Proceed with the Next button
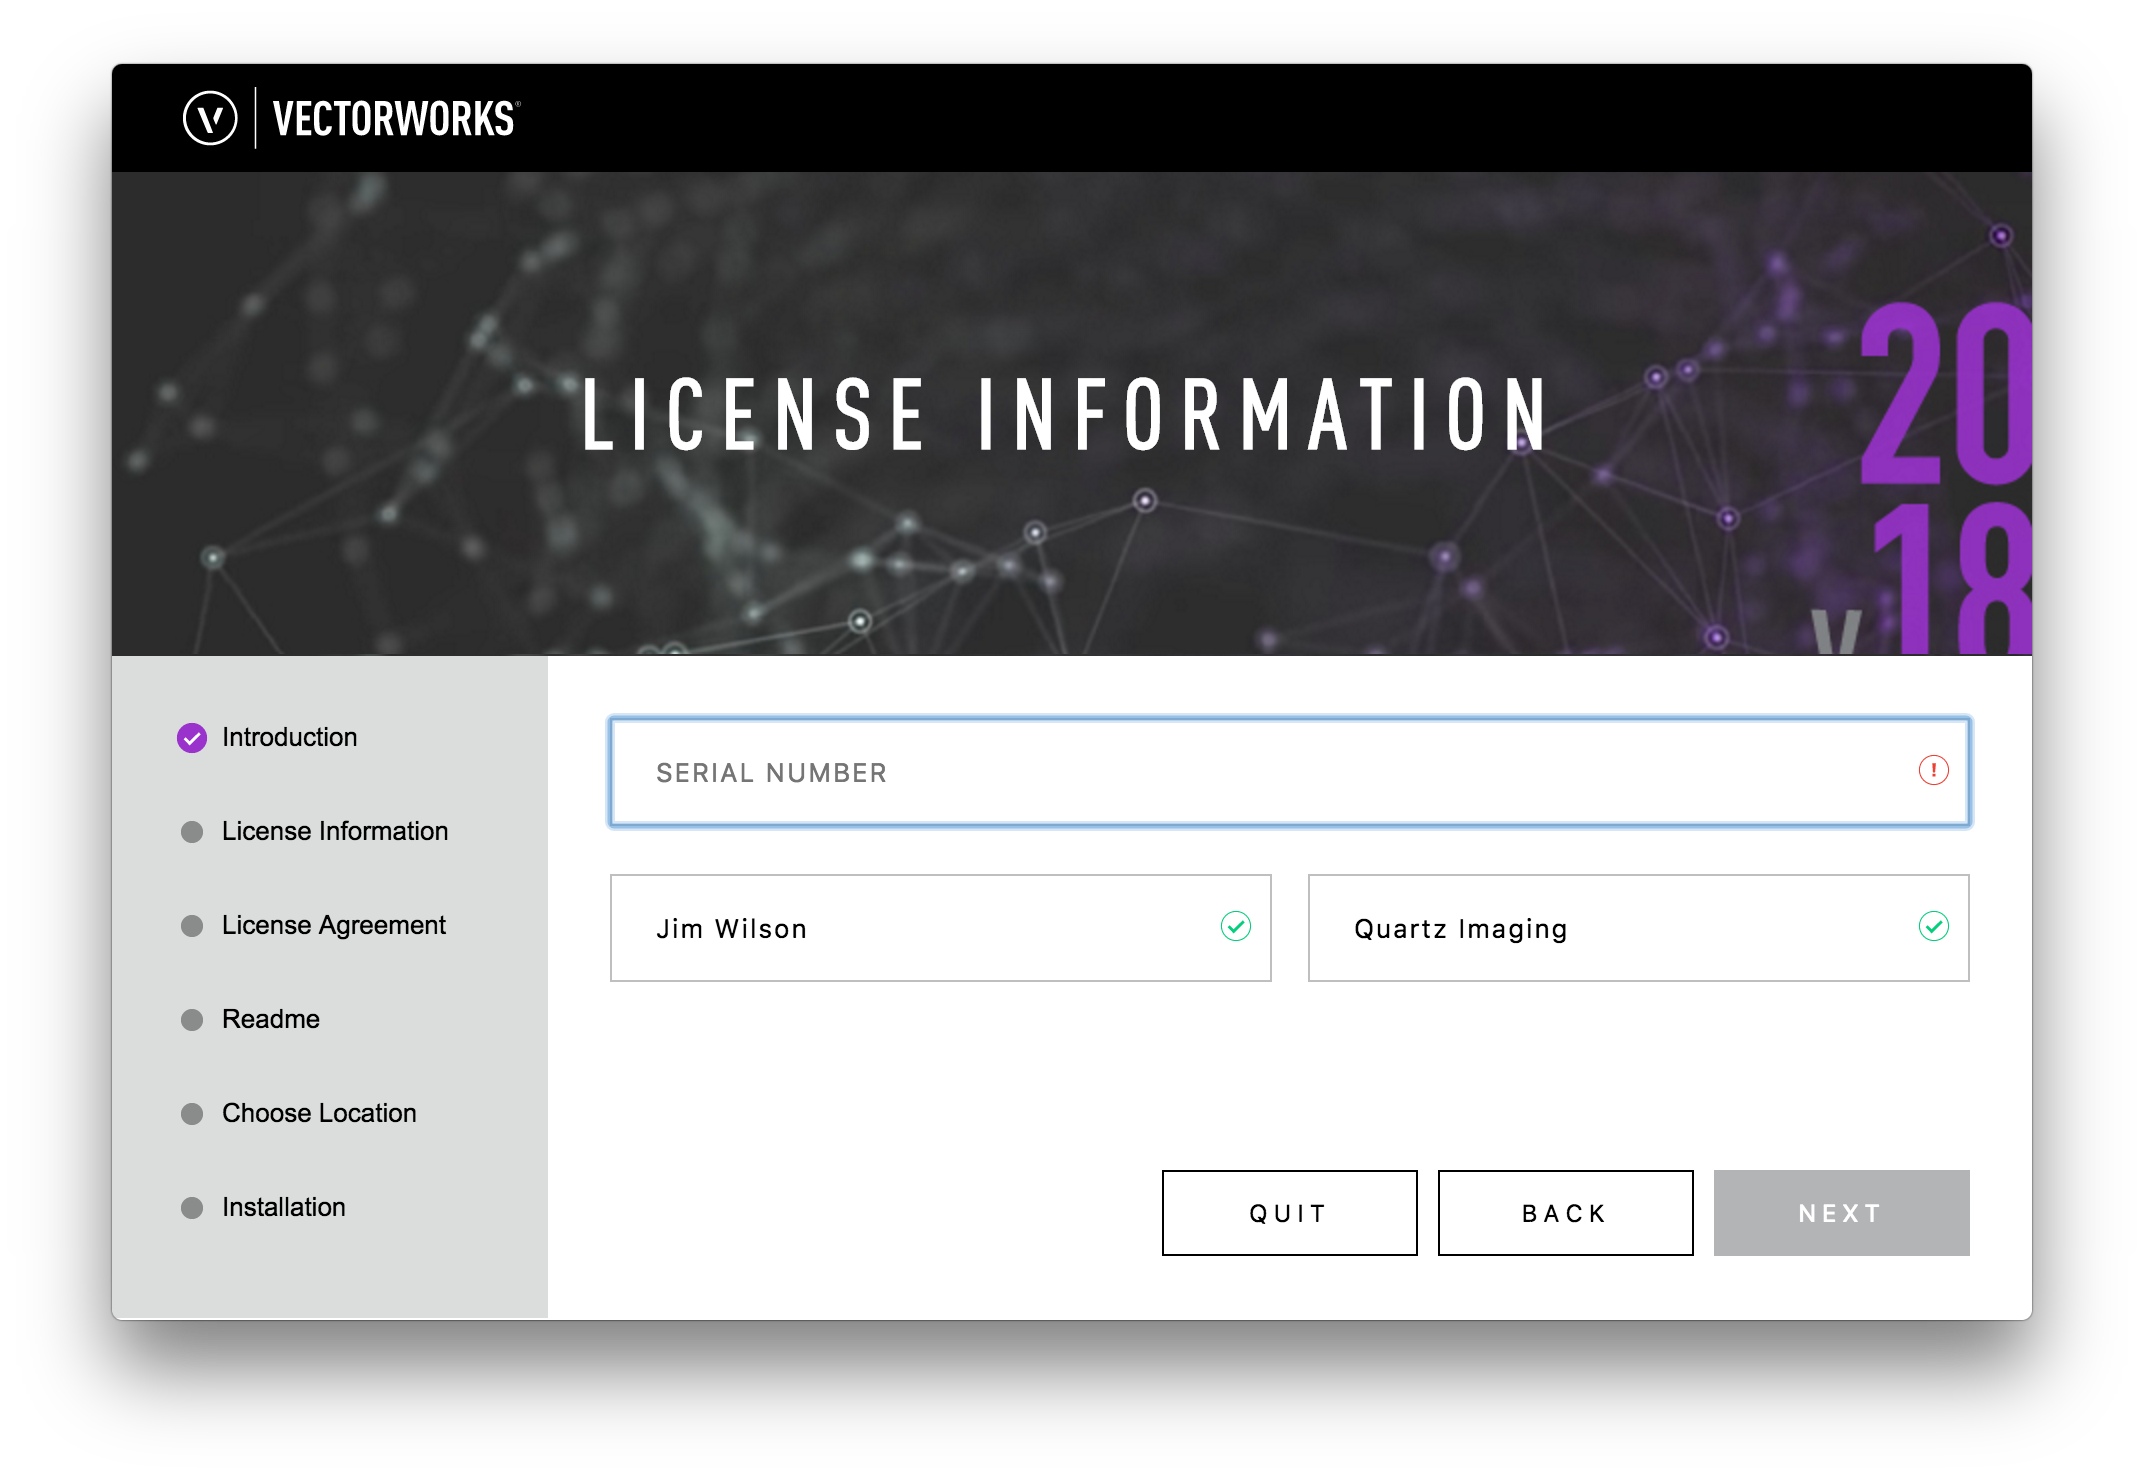2144x1480 pixels. [x=1841, y=1213]
